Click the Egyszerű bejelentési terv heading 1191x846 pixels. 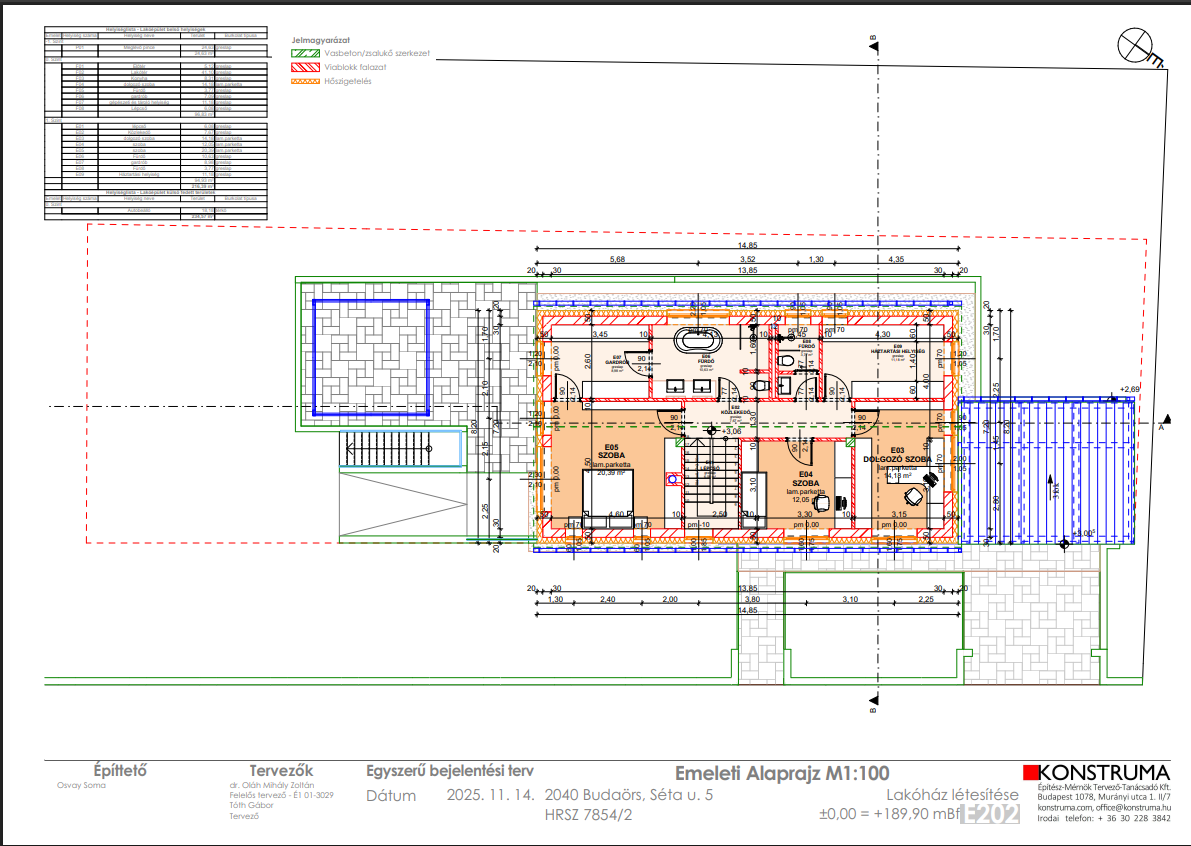pos(449,771)
